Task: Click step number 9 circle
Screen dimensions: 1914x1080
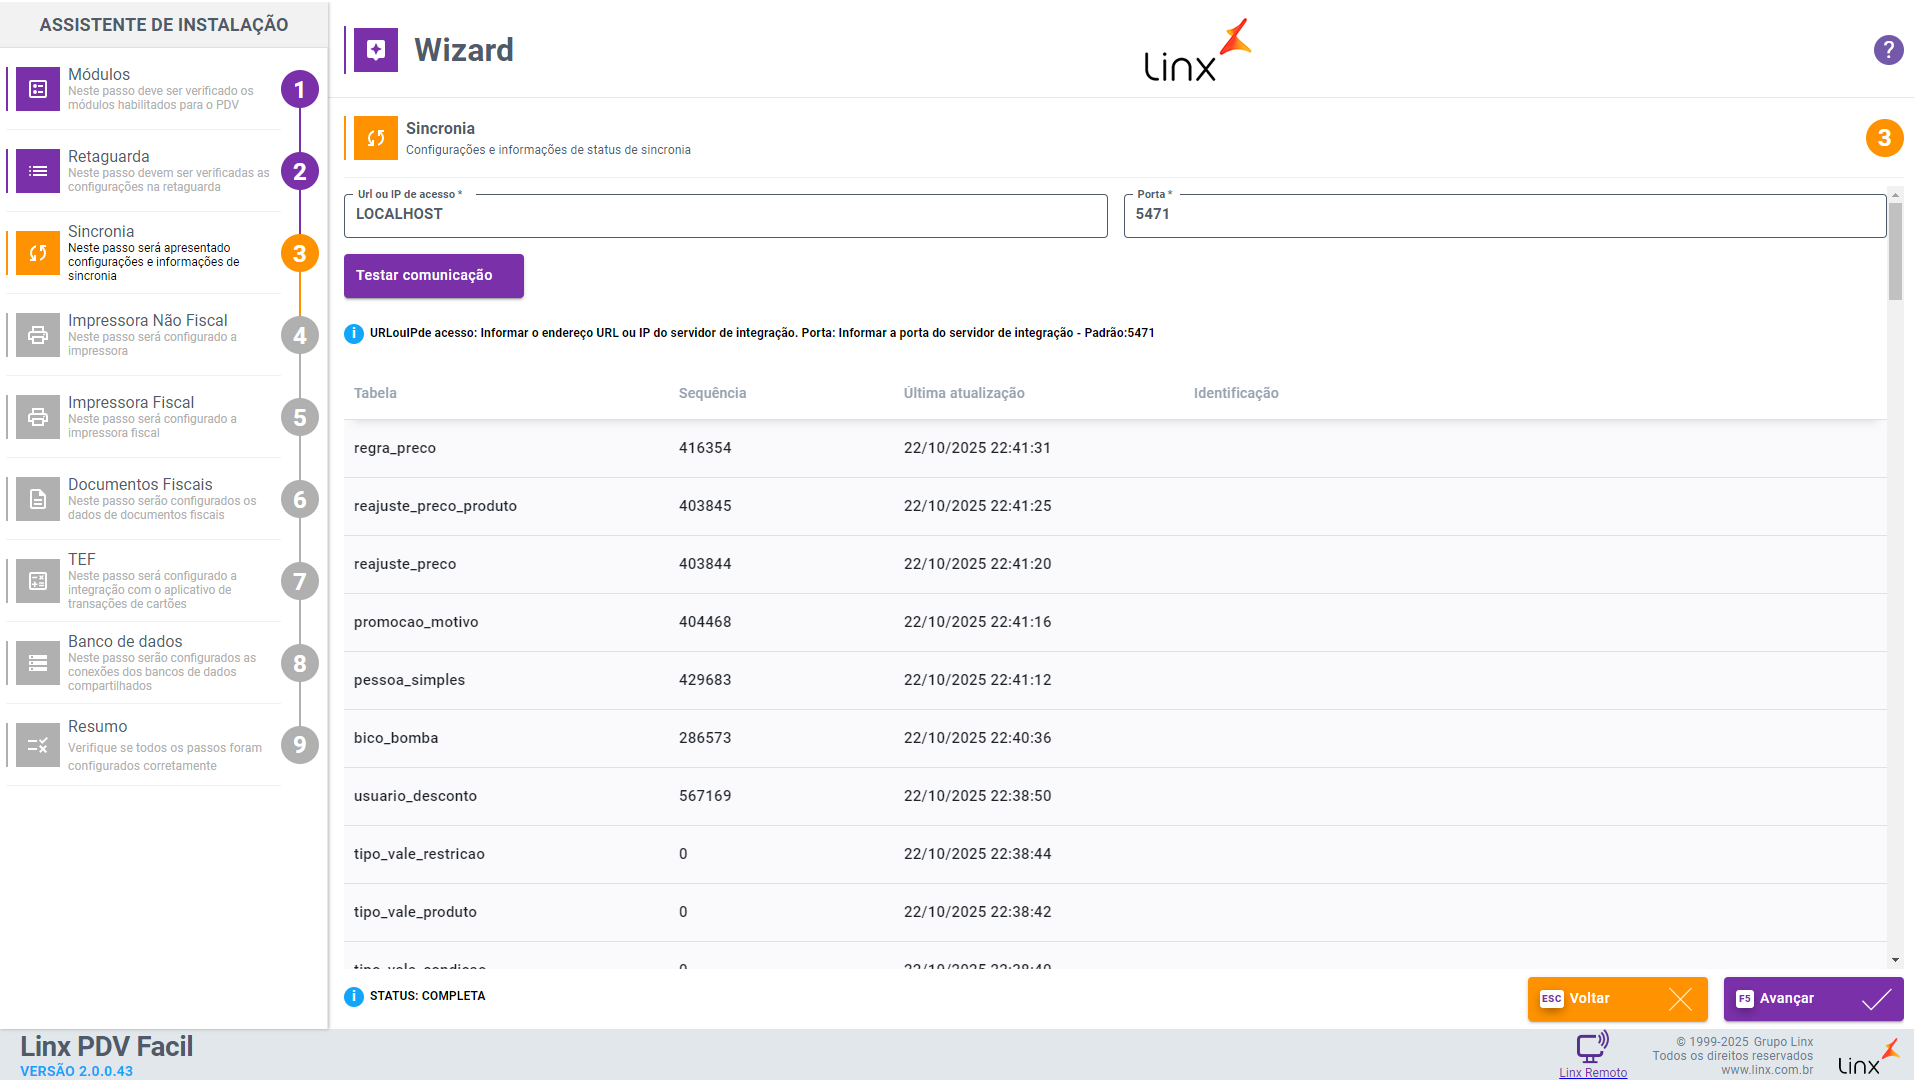Action: coord(300,745)
